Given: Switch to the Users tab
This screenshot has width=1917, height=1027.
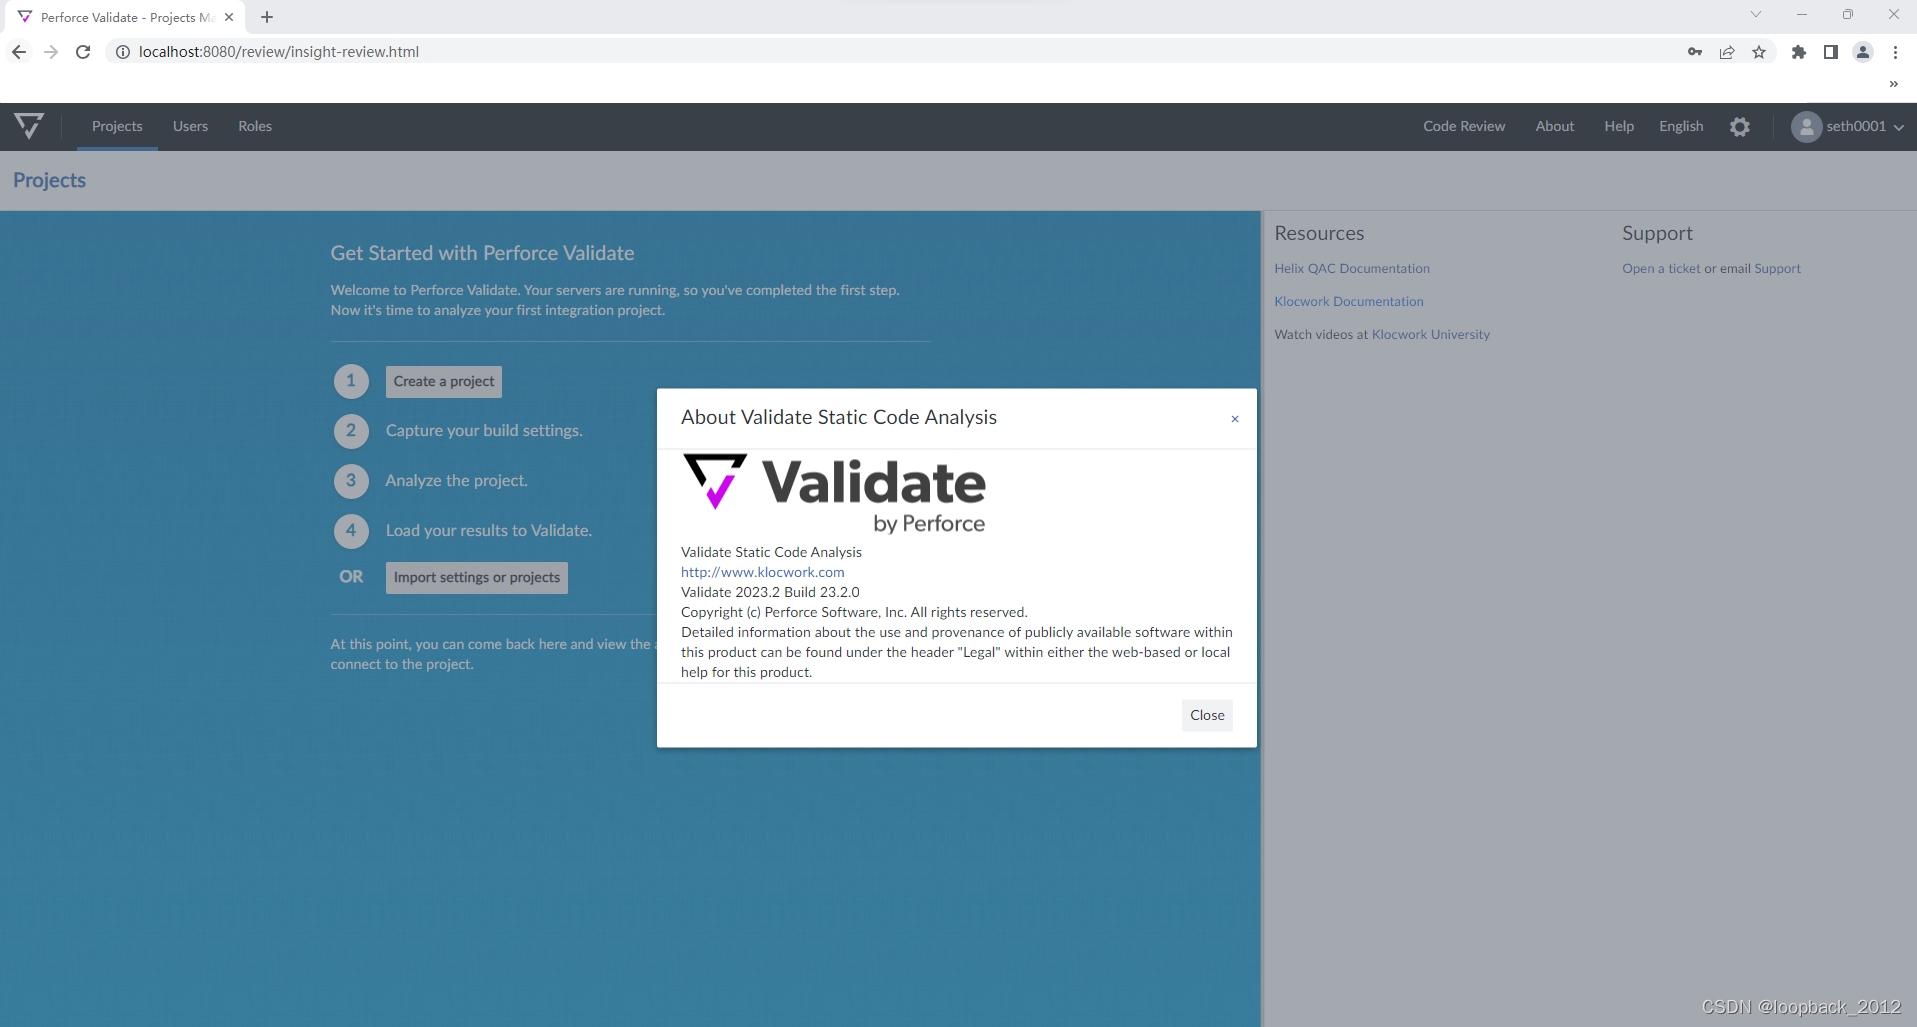Looking at the screenshot, I should tap(190, 126).
